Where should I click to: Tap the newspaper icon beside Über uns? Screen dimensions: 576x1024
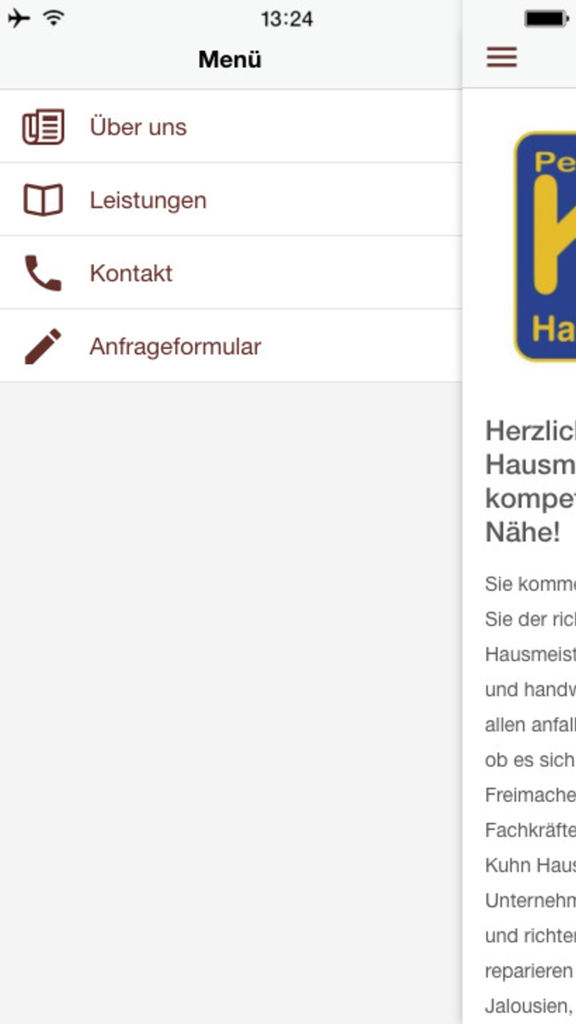pos(43,127)
